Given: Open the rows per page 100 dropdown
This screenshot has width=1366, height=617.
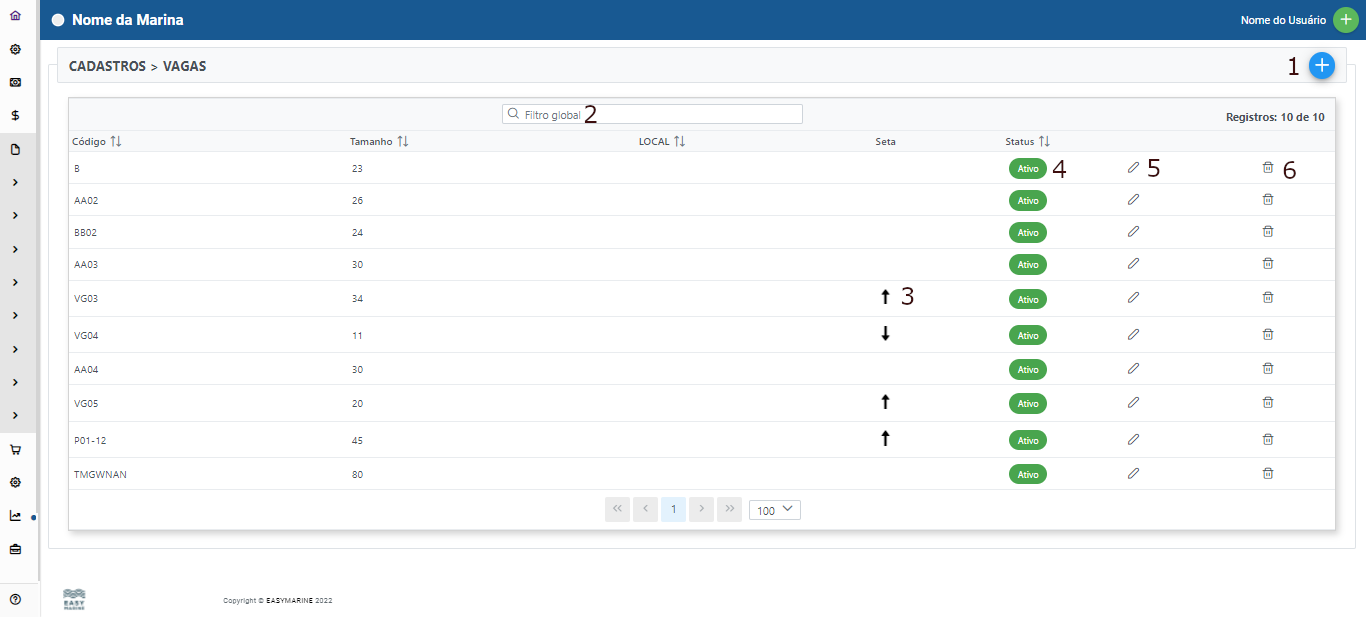Looking at the screenshot, I should [x=775, y=510].
